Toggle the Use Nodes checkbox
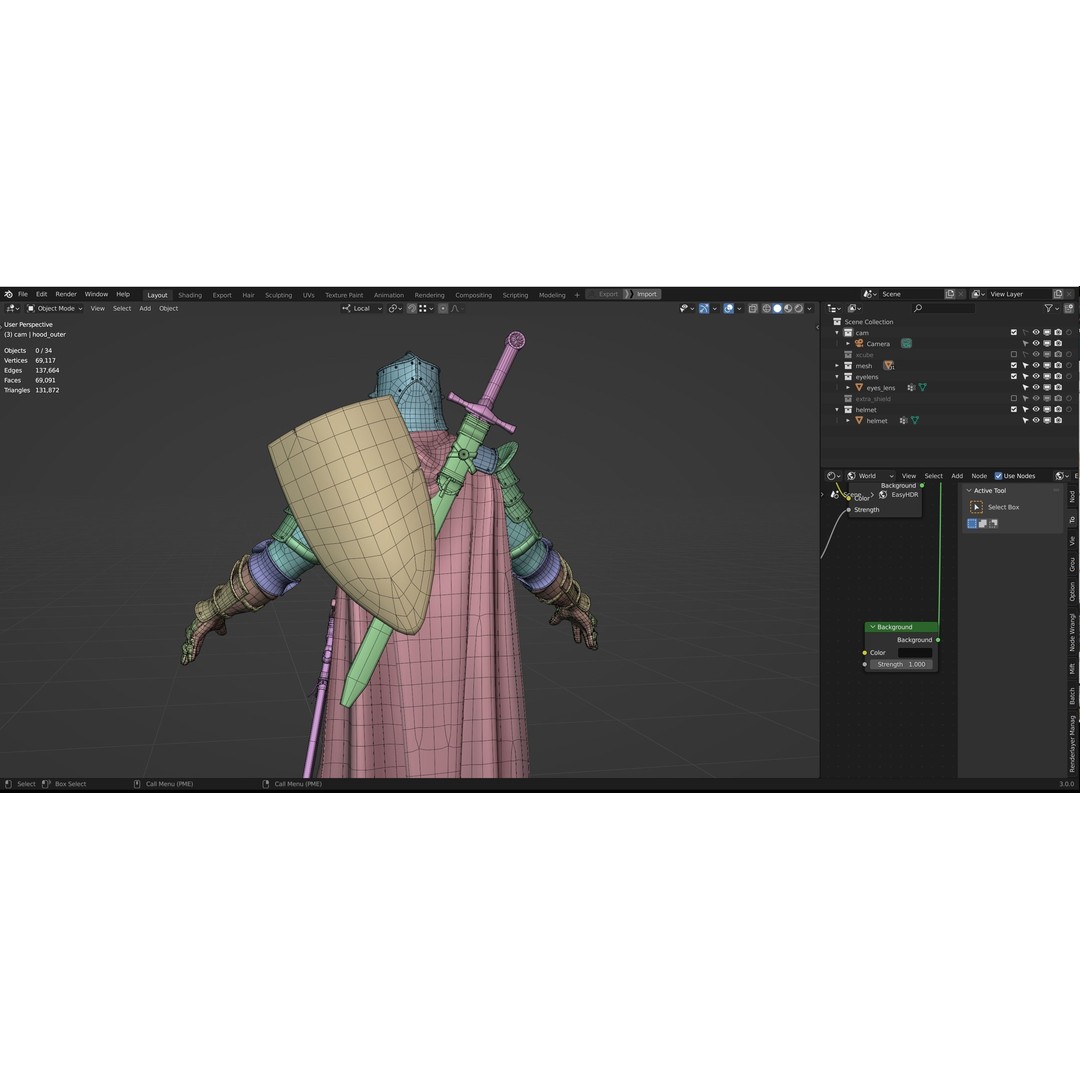Screen dimensions: 1080x1080 pyautogui.click(x=998, y=476)
